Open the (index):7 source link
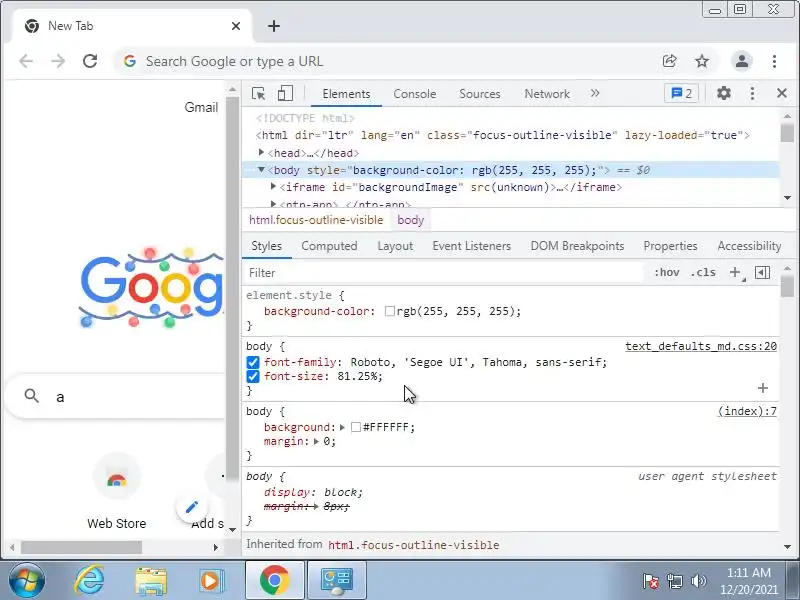This screenshot has width=800, height=600. point(747,411)
